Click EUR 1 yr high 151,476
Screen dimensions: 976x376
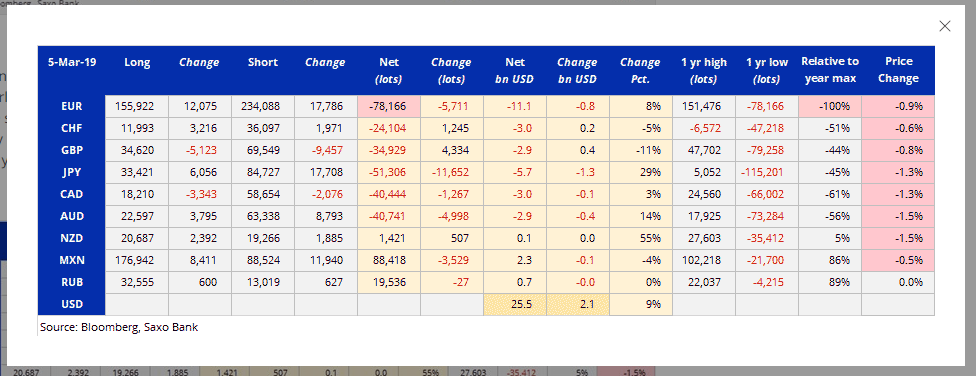[703, 106]
